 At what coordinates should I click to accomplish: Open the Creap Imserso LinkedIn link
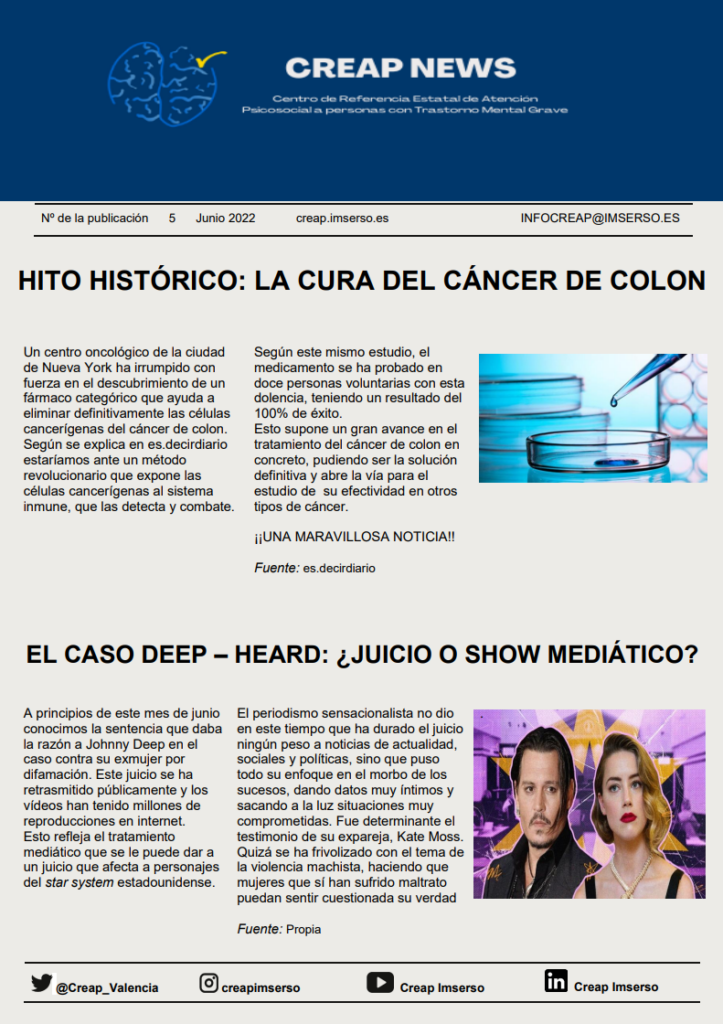click(616, 987)
